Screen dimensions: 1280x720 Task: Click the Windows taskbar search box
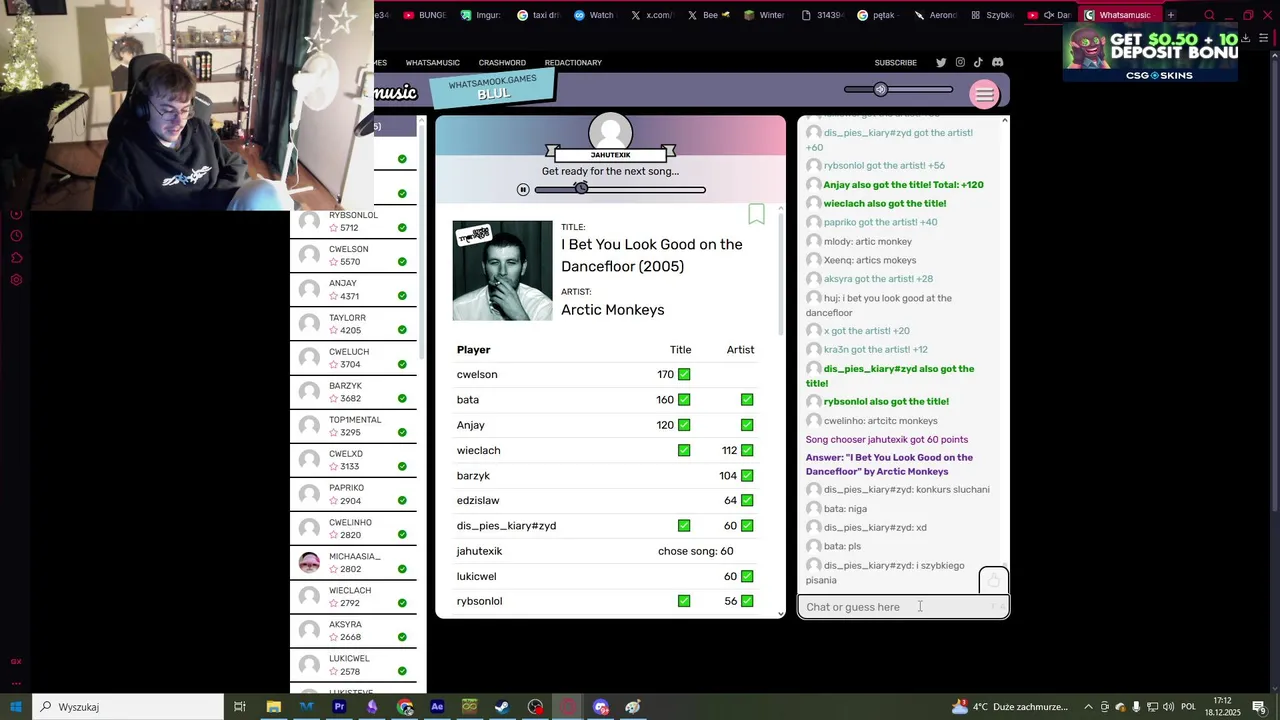coord(128,707)
